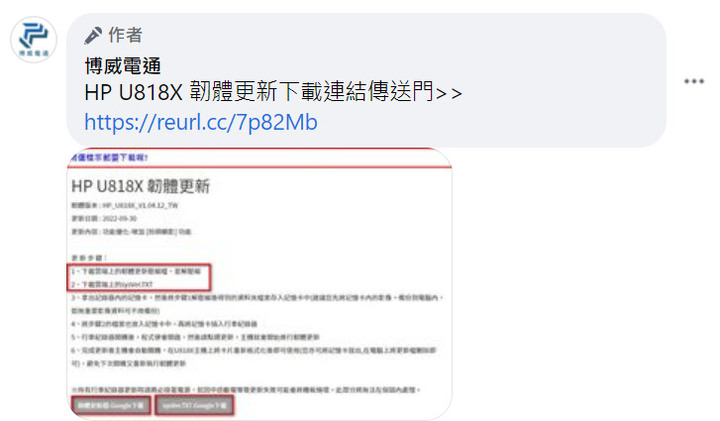Follow the reurl.cc/7p82Mb short link
Image resolution: width=720 pixels, height=421 pixels.
(201, 122)
